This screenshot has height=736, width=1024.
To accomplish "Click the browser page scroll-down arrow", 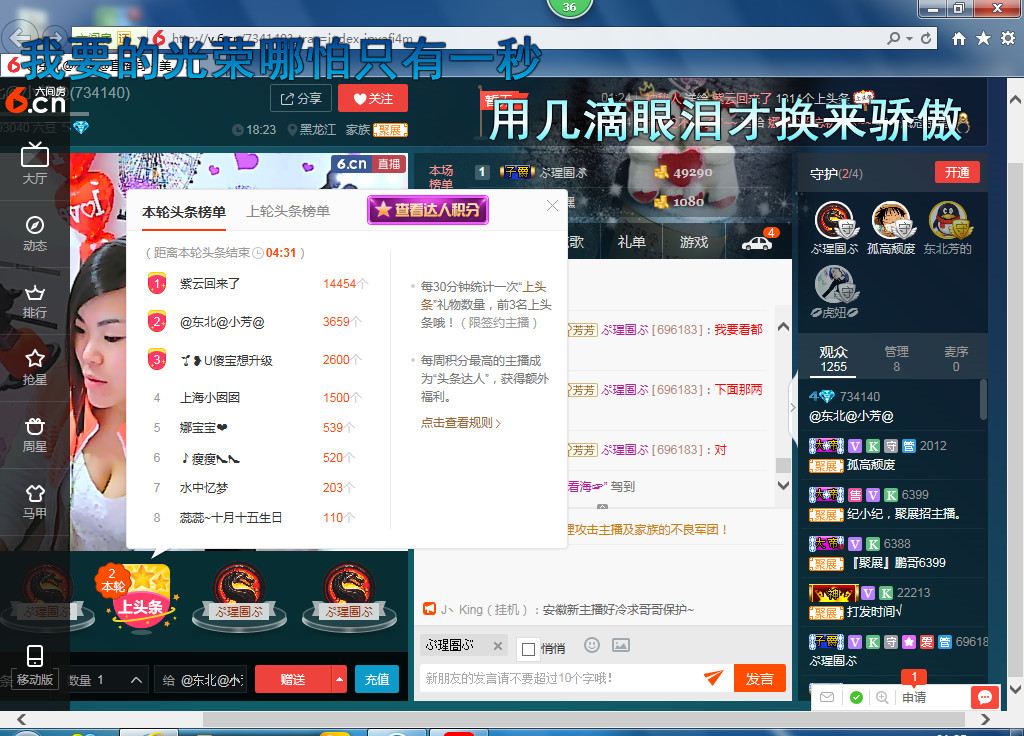I will pyautogui.click(x=1015, y=688).
